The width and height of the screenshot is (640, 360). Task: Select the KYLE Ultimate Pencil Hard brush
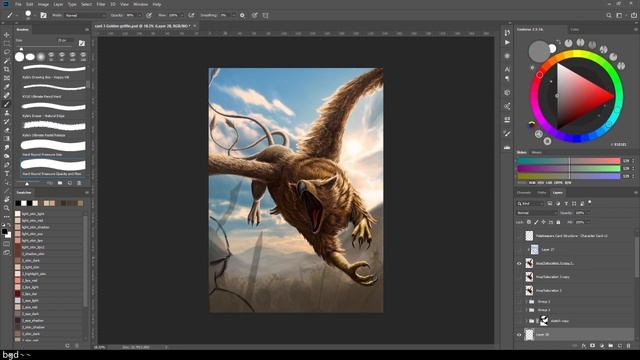tap(53, 90)
